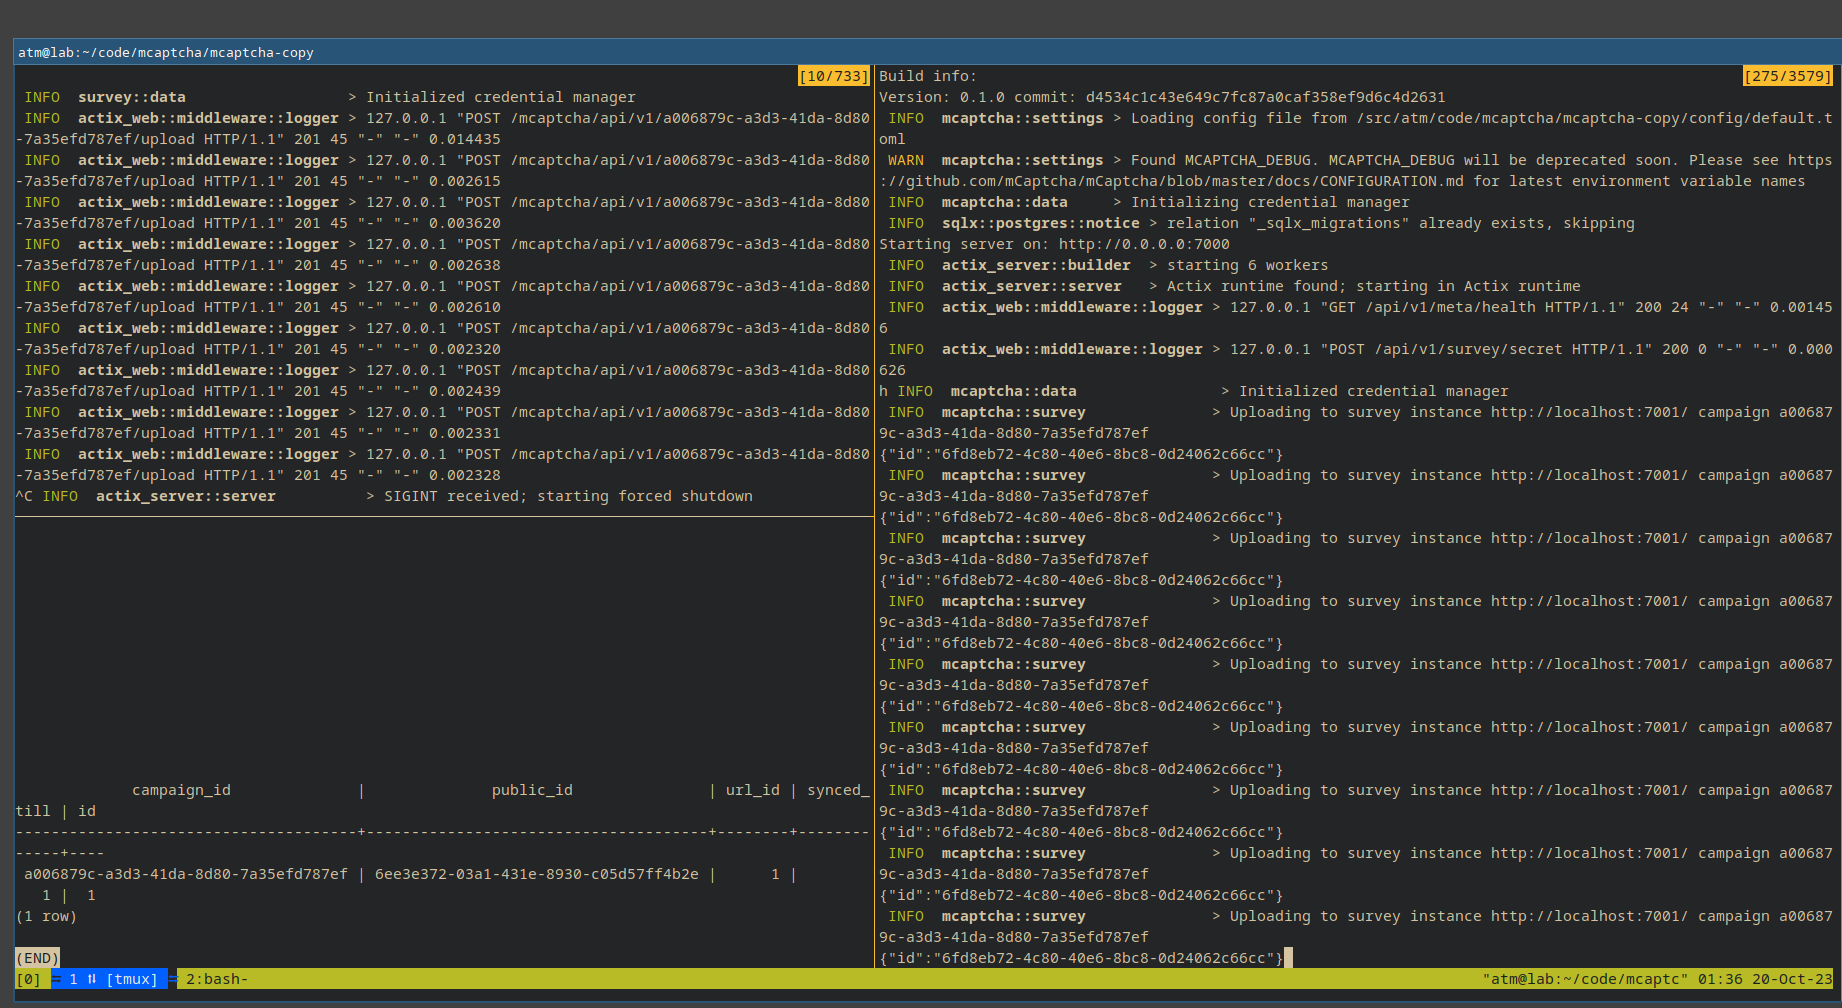Viewport: 1842px width, 1008px height.
Task: Click the [10/733] scroll position indicator
Action: (833, 76)
